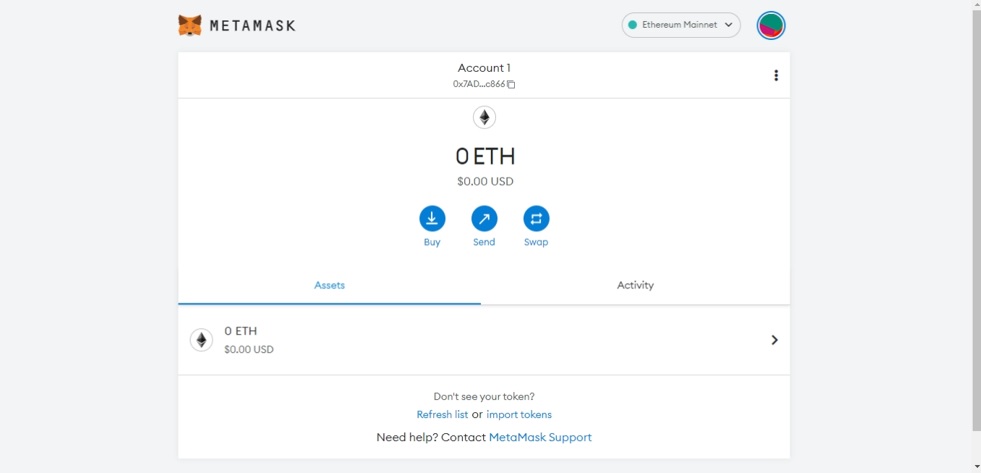Open the account avatar menu

(771, 26)
